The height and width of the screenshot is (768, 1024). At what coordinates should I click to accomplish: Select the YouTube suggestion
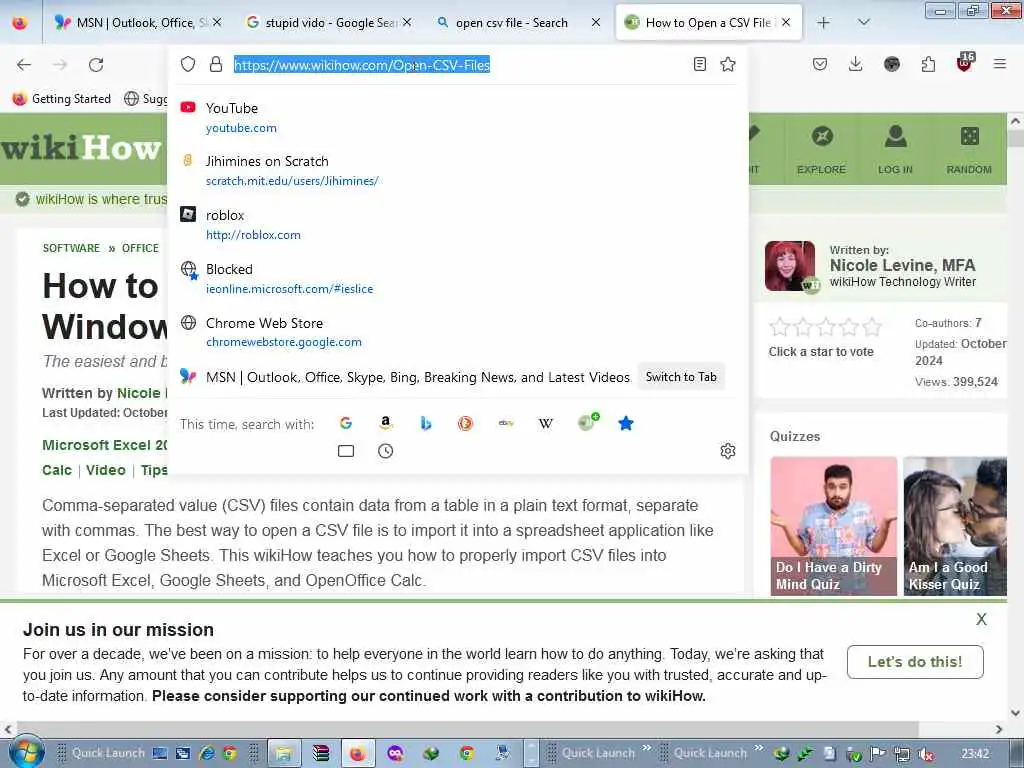coord(457,117)
